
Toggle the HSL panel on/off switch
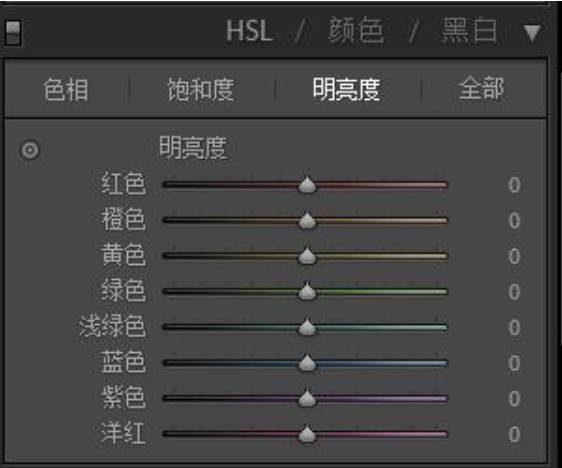pyautogui.click(x=13, y=33)
